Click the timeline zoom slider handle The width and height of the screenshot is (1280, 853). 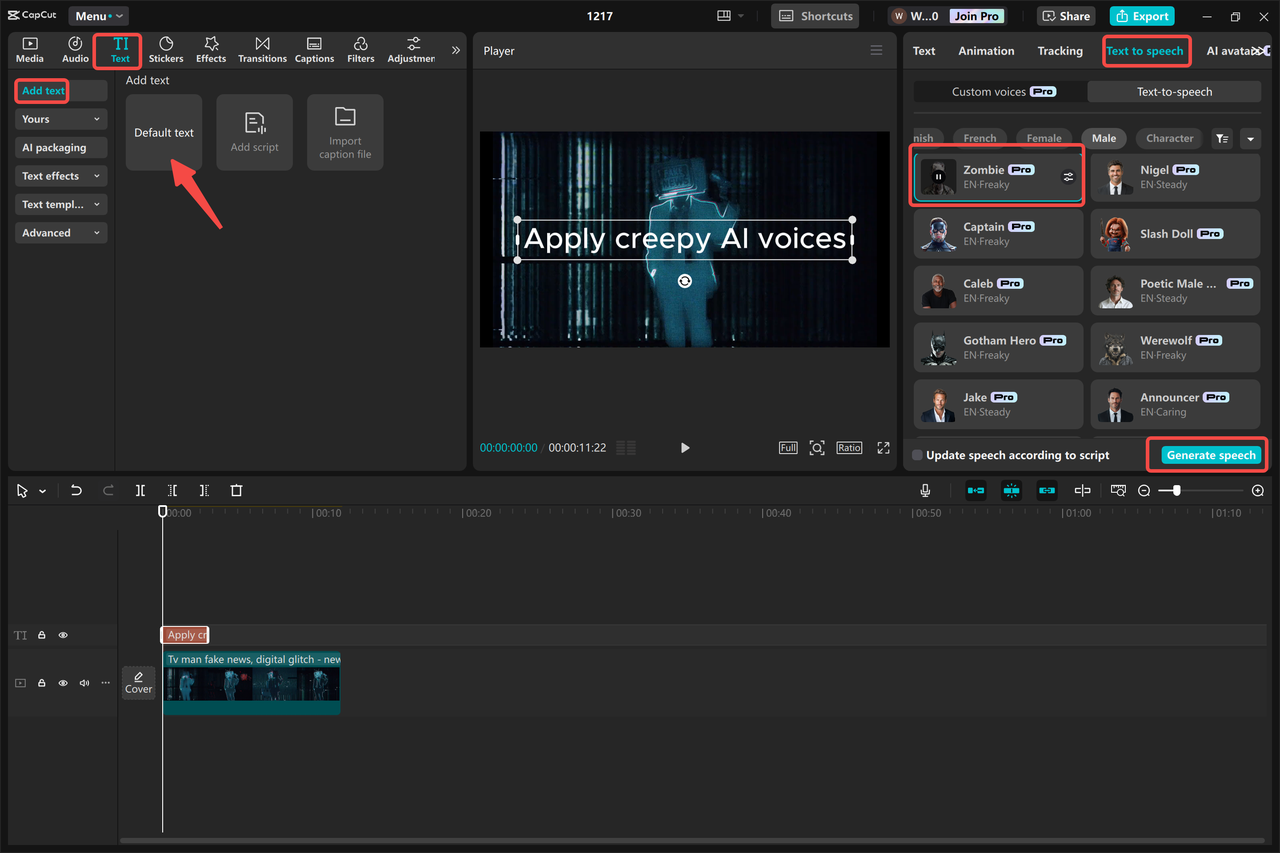click(x=1177, y=491)
